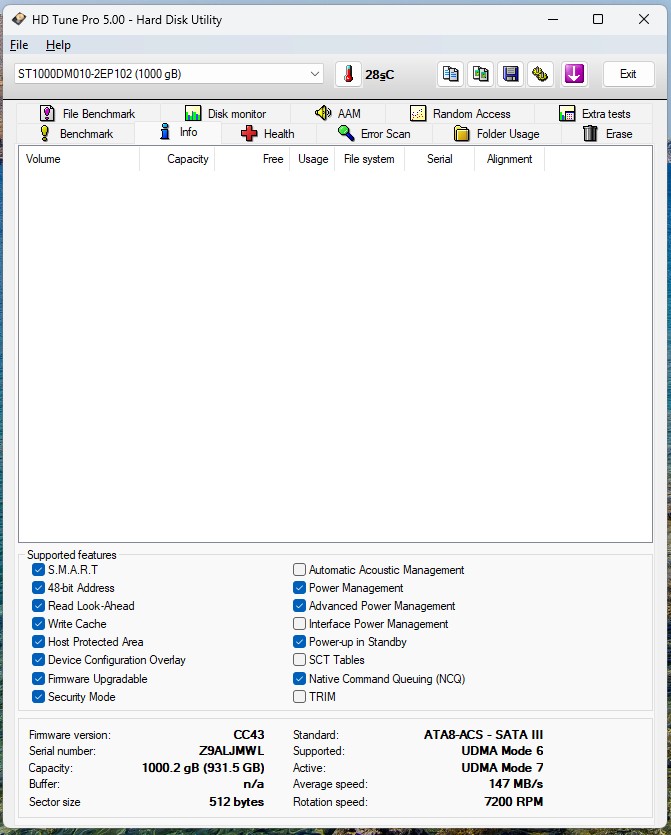Toggle the S.M.A.R.T checkbox

[38, 570]
